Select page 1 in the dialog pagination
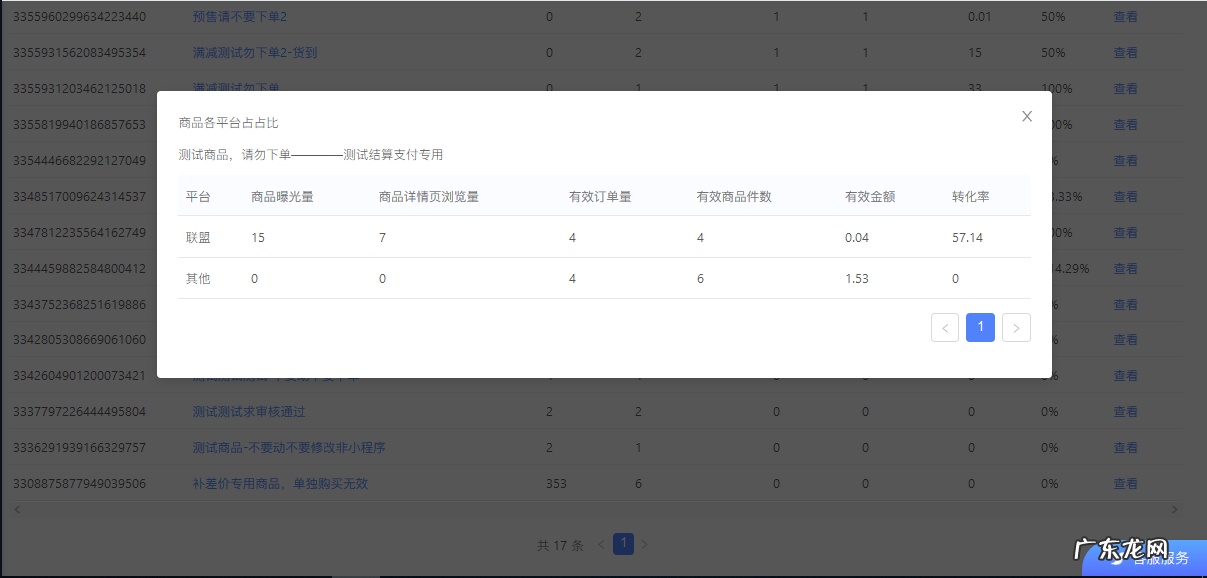This screenshot has height=578, width=1207. [x=980, y=327]
